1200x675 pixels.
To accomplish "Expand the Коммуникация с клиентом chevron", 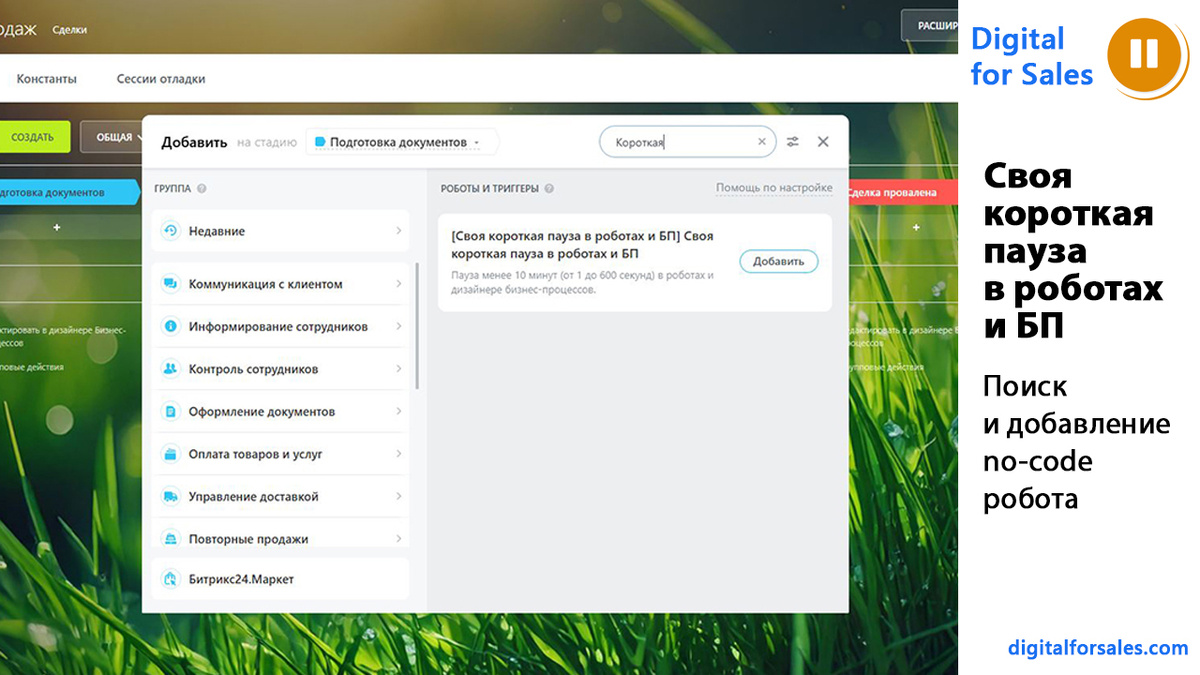I will (398, 284).
